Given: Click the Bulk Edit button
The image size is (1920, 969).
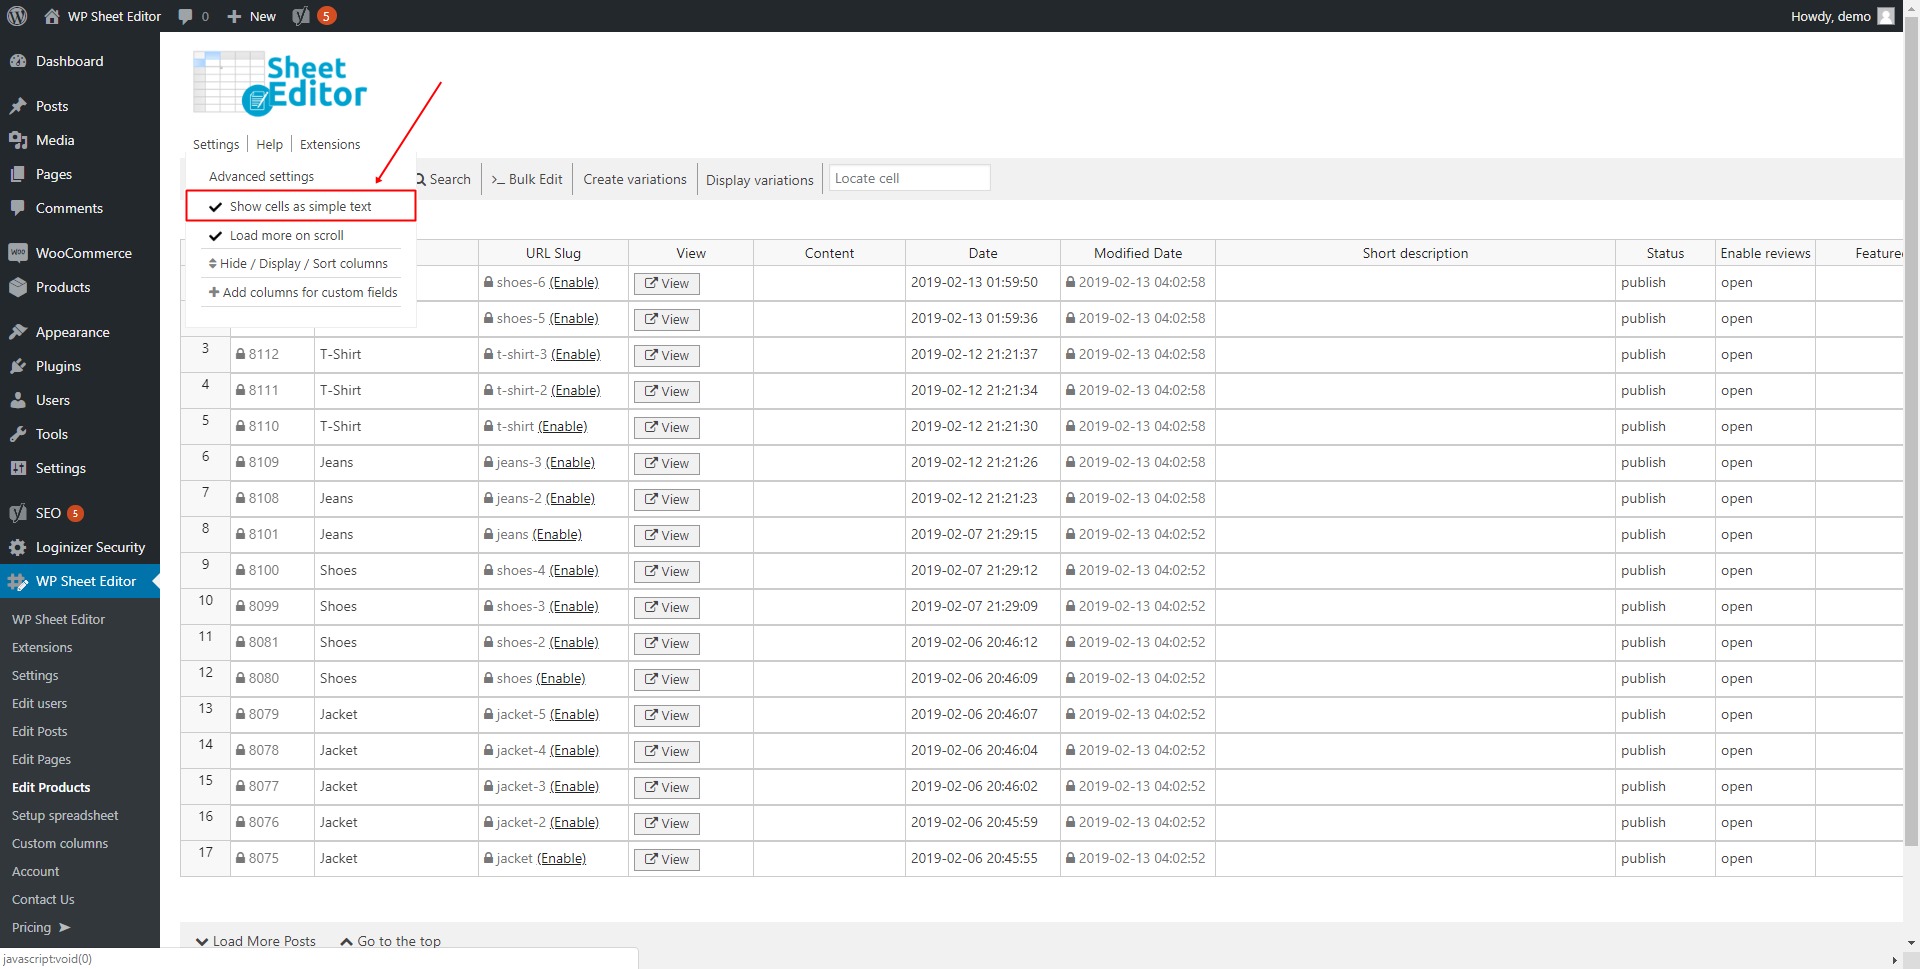Looking at the screenshot, I should point(527,179).
